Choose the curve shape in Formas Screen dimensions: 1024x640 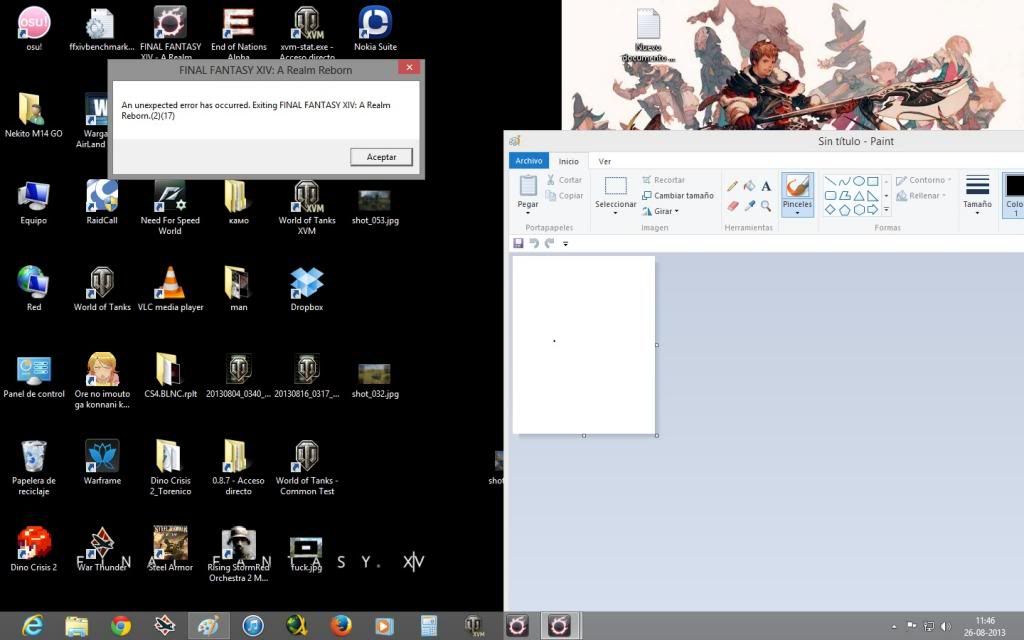[x=844, y=181]
